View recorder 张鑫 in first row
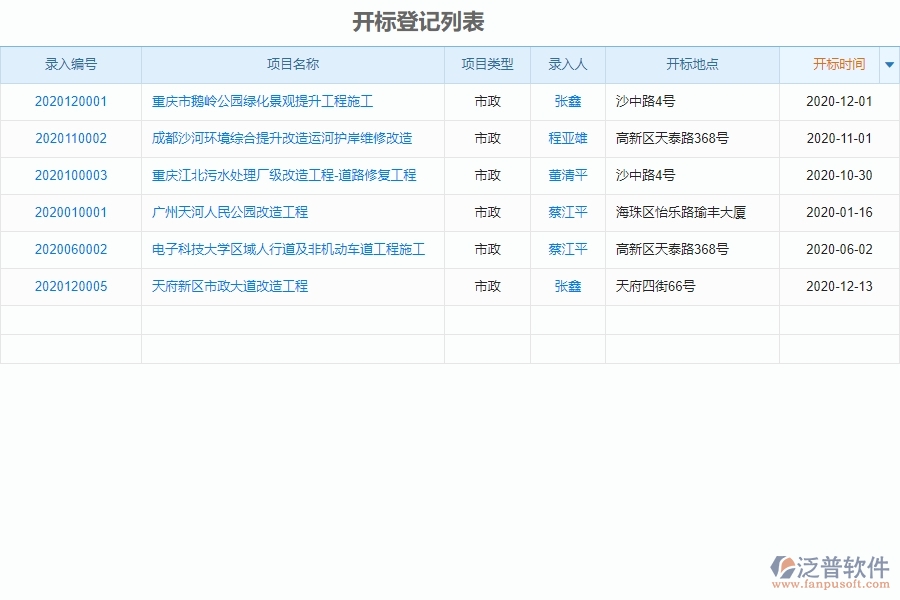900x600 pixels. [567, 101]
